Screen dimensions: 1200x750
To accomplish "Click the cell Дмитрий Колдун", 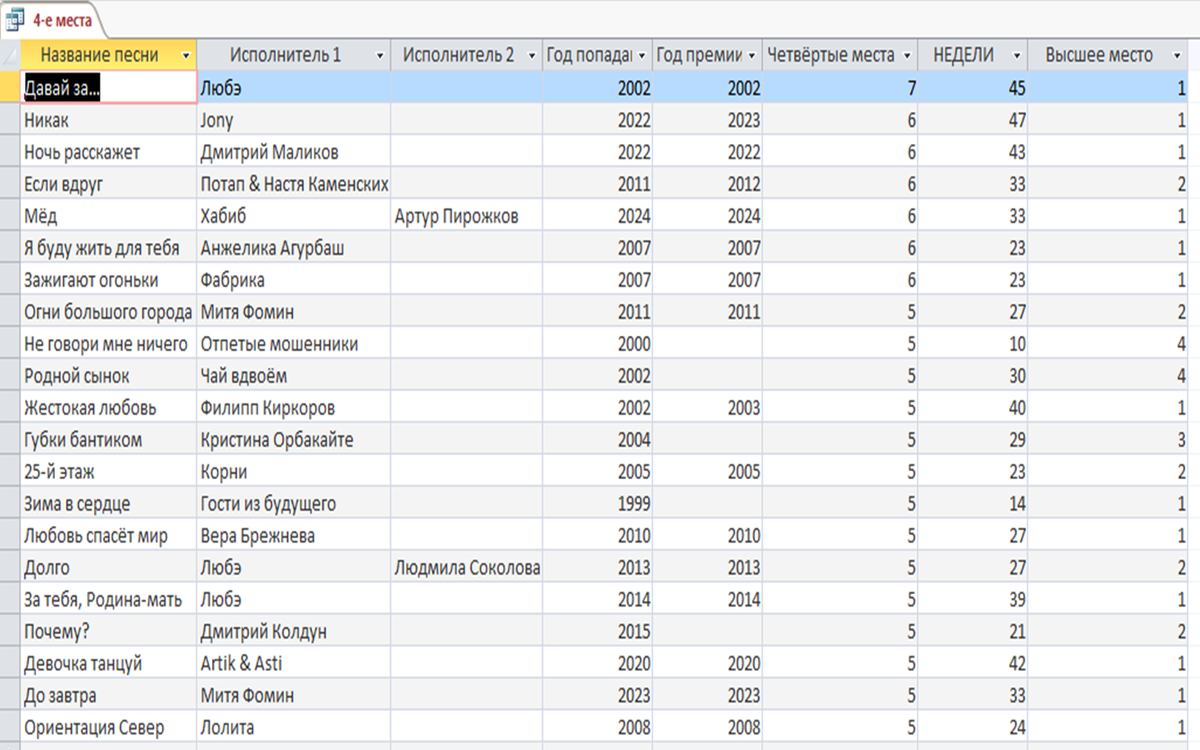I will (x=294, y=632).
